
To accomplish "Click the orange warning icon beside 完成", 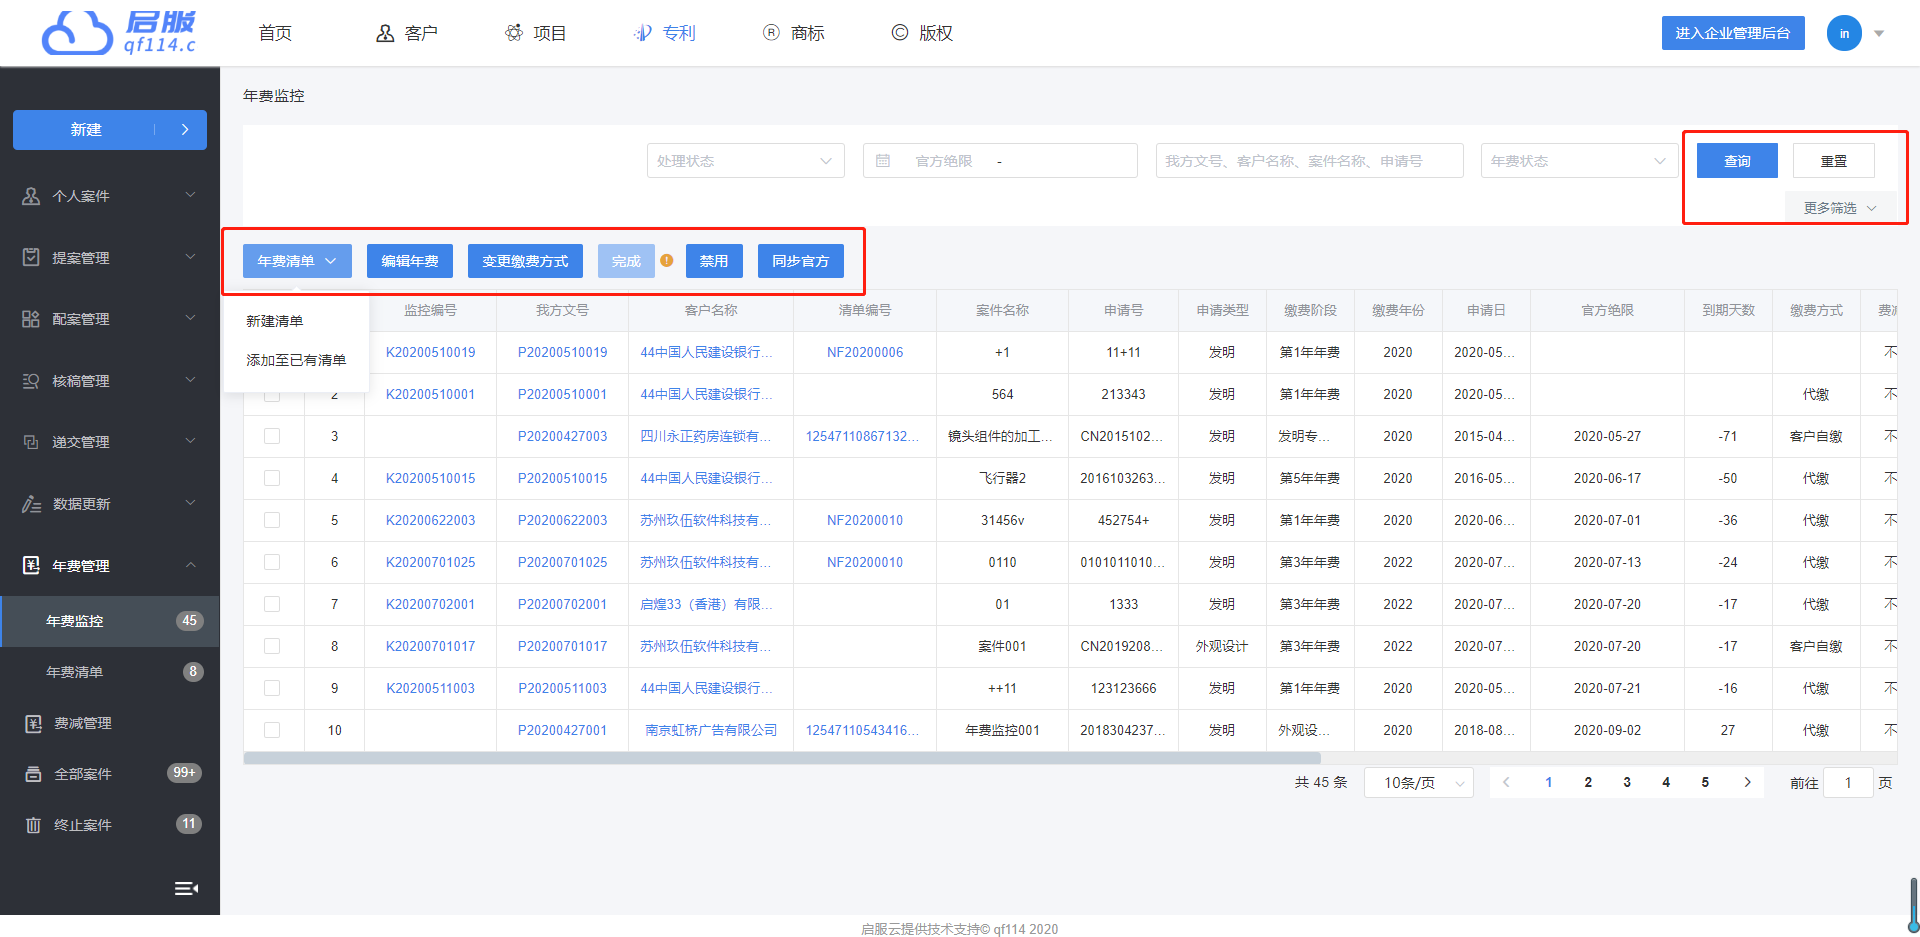I will [x=666, y=261].
